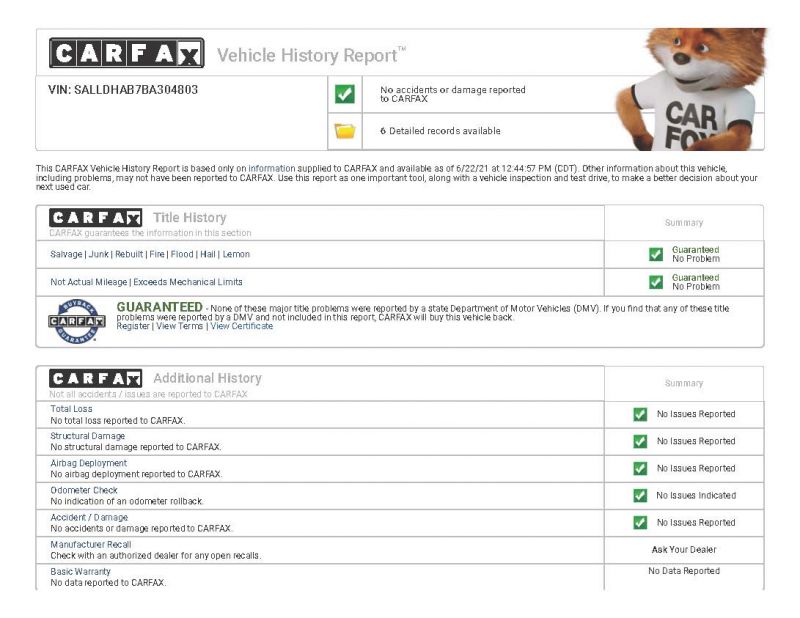Click 'Not all accidents / issues are reported to CARFAX'
Image resolution: width=800 pixels, height=618 pixels.
(x=148, y=394)
